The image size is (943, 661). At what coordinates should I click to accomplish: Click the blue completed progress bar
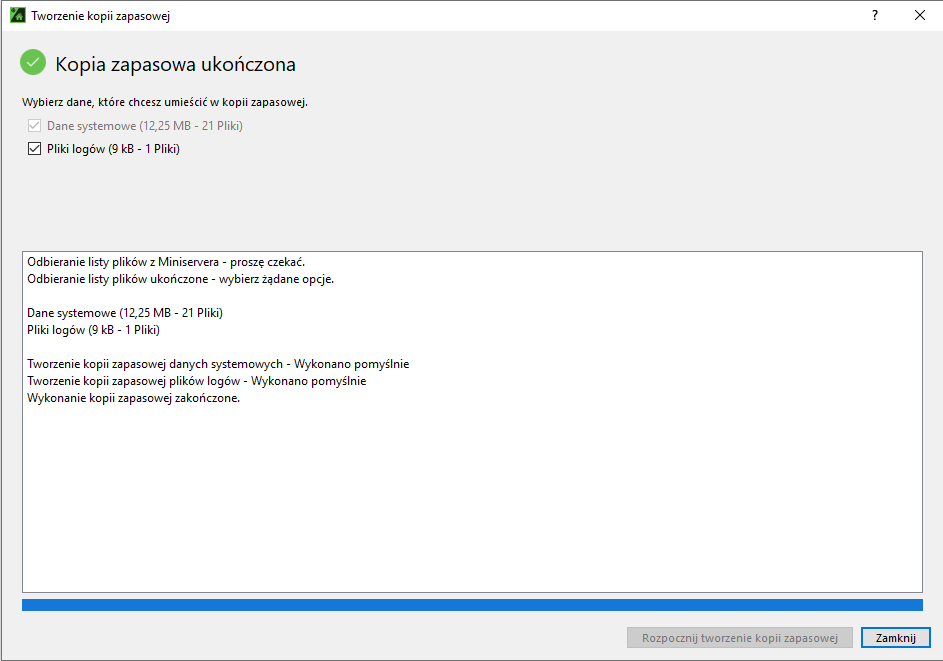(x=471, y=605)
